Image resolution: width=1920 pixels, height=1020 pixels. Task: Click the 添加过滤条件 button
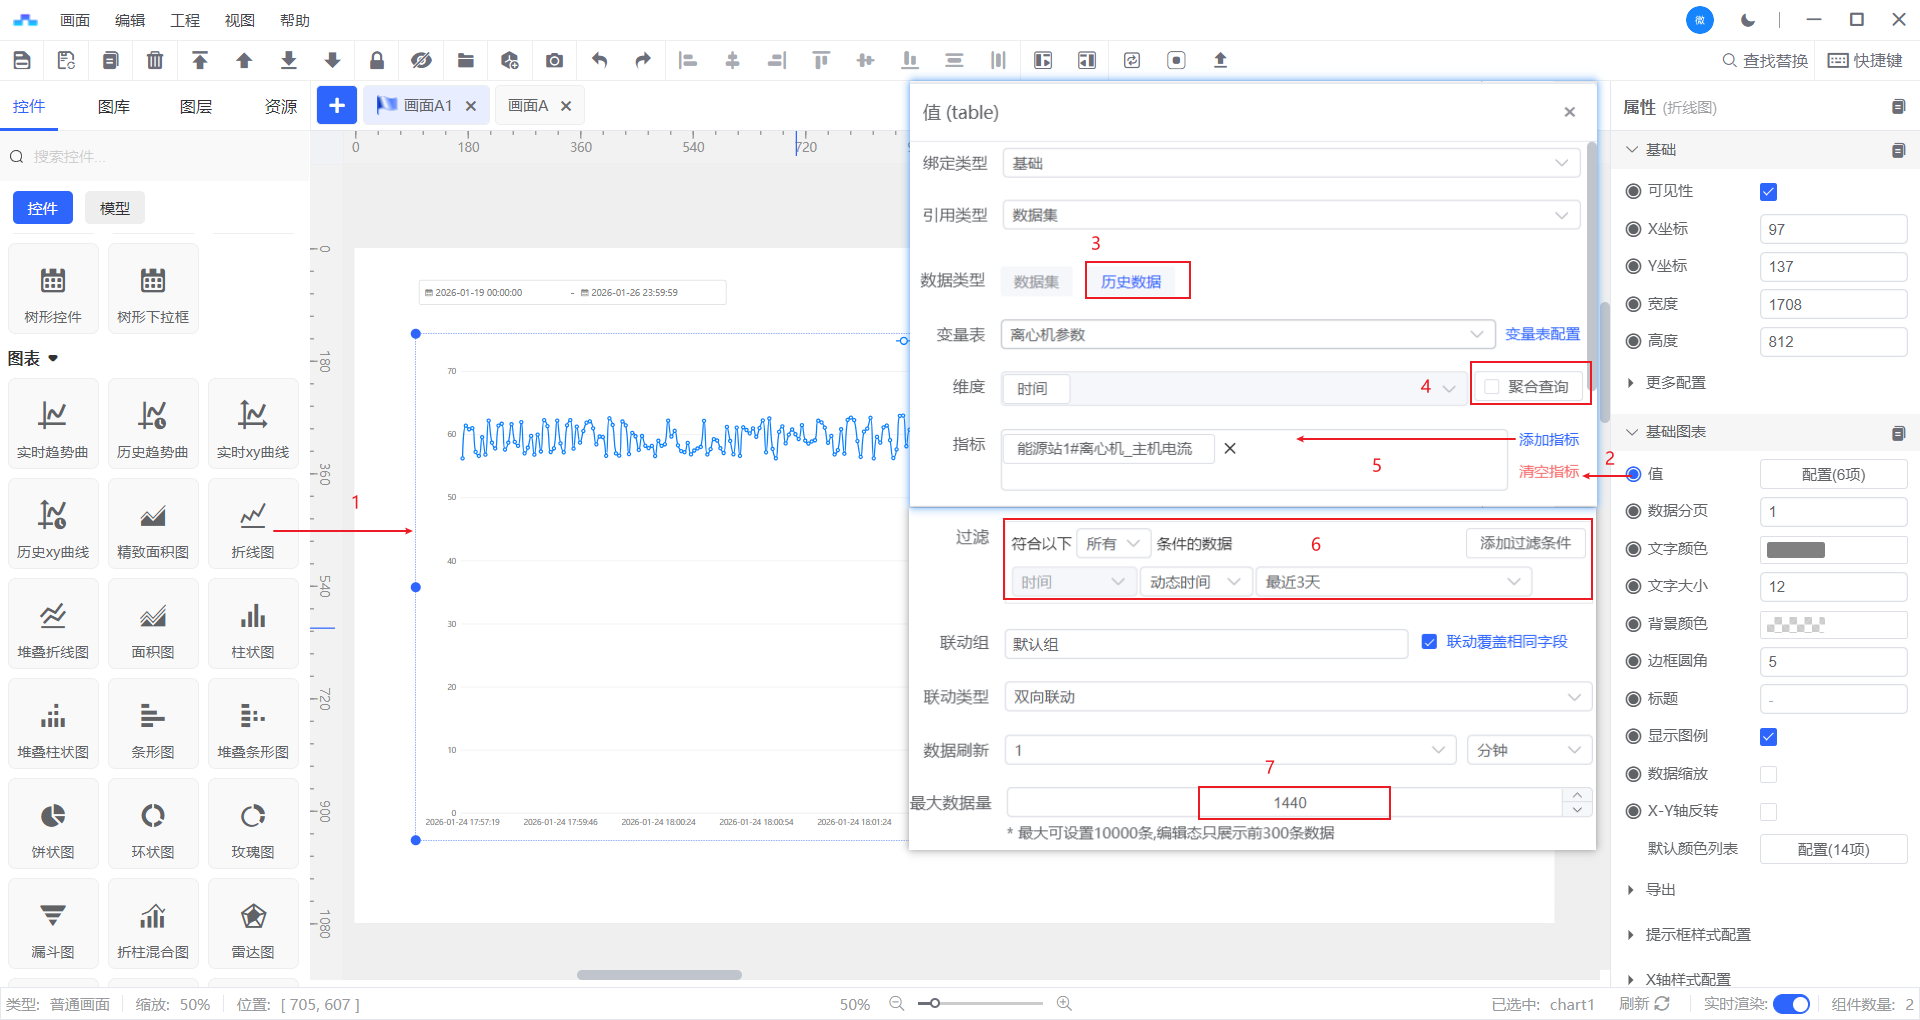point(1525,543)
